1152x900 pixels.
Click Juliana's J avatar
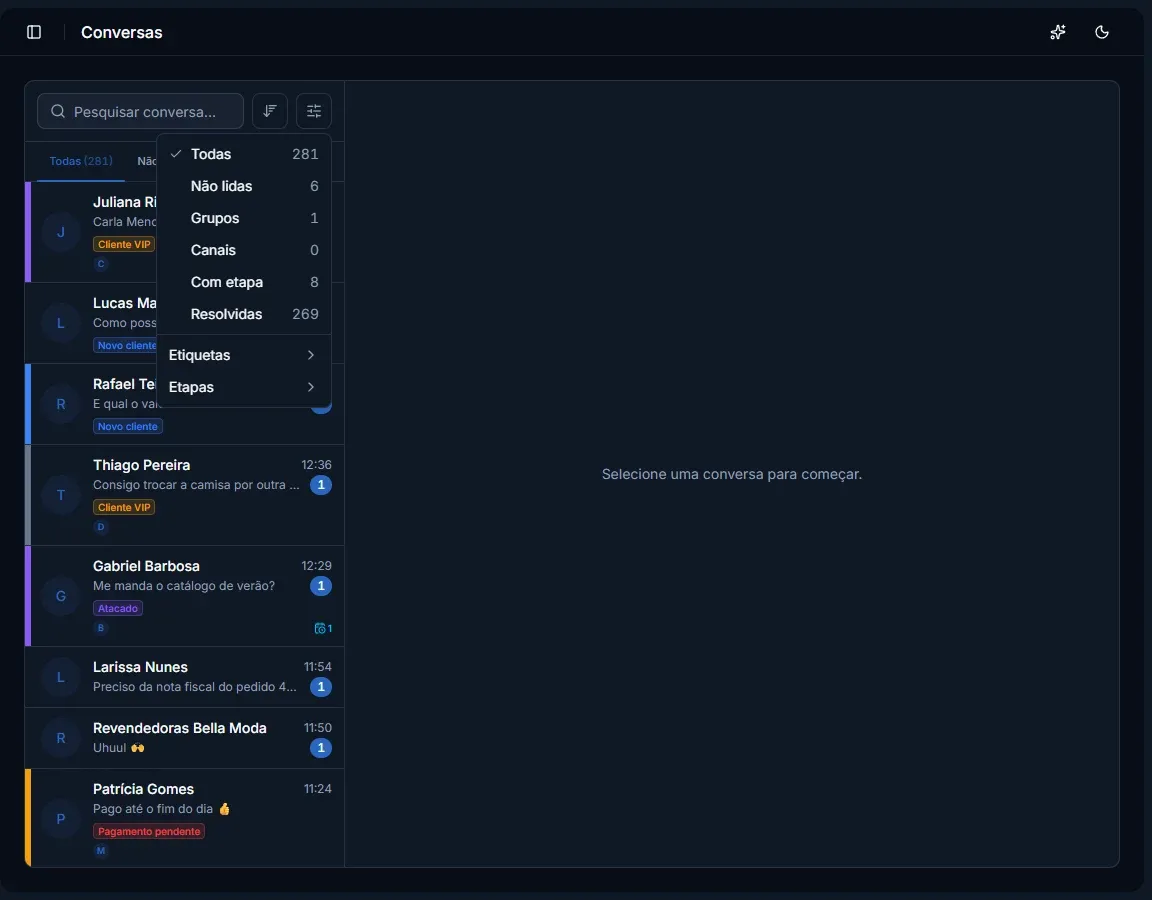pyautogui.click(x=61, y=232)
